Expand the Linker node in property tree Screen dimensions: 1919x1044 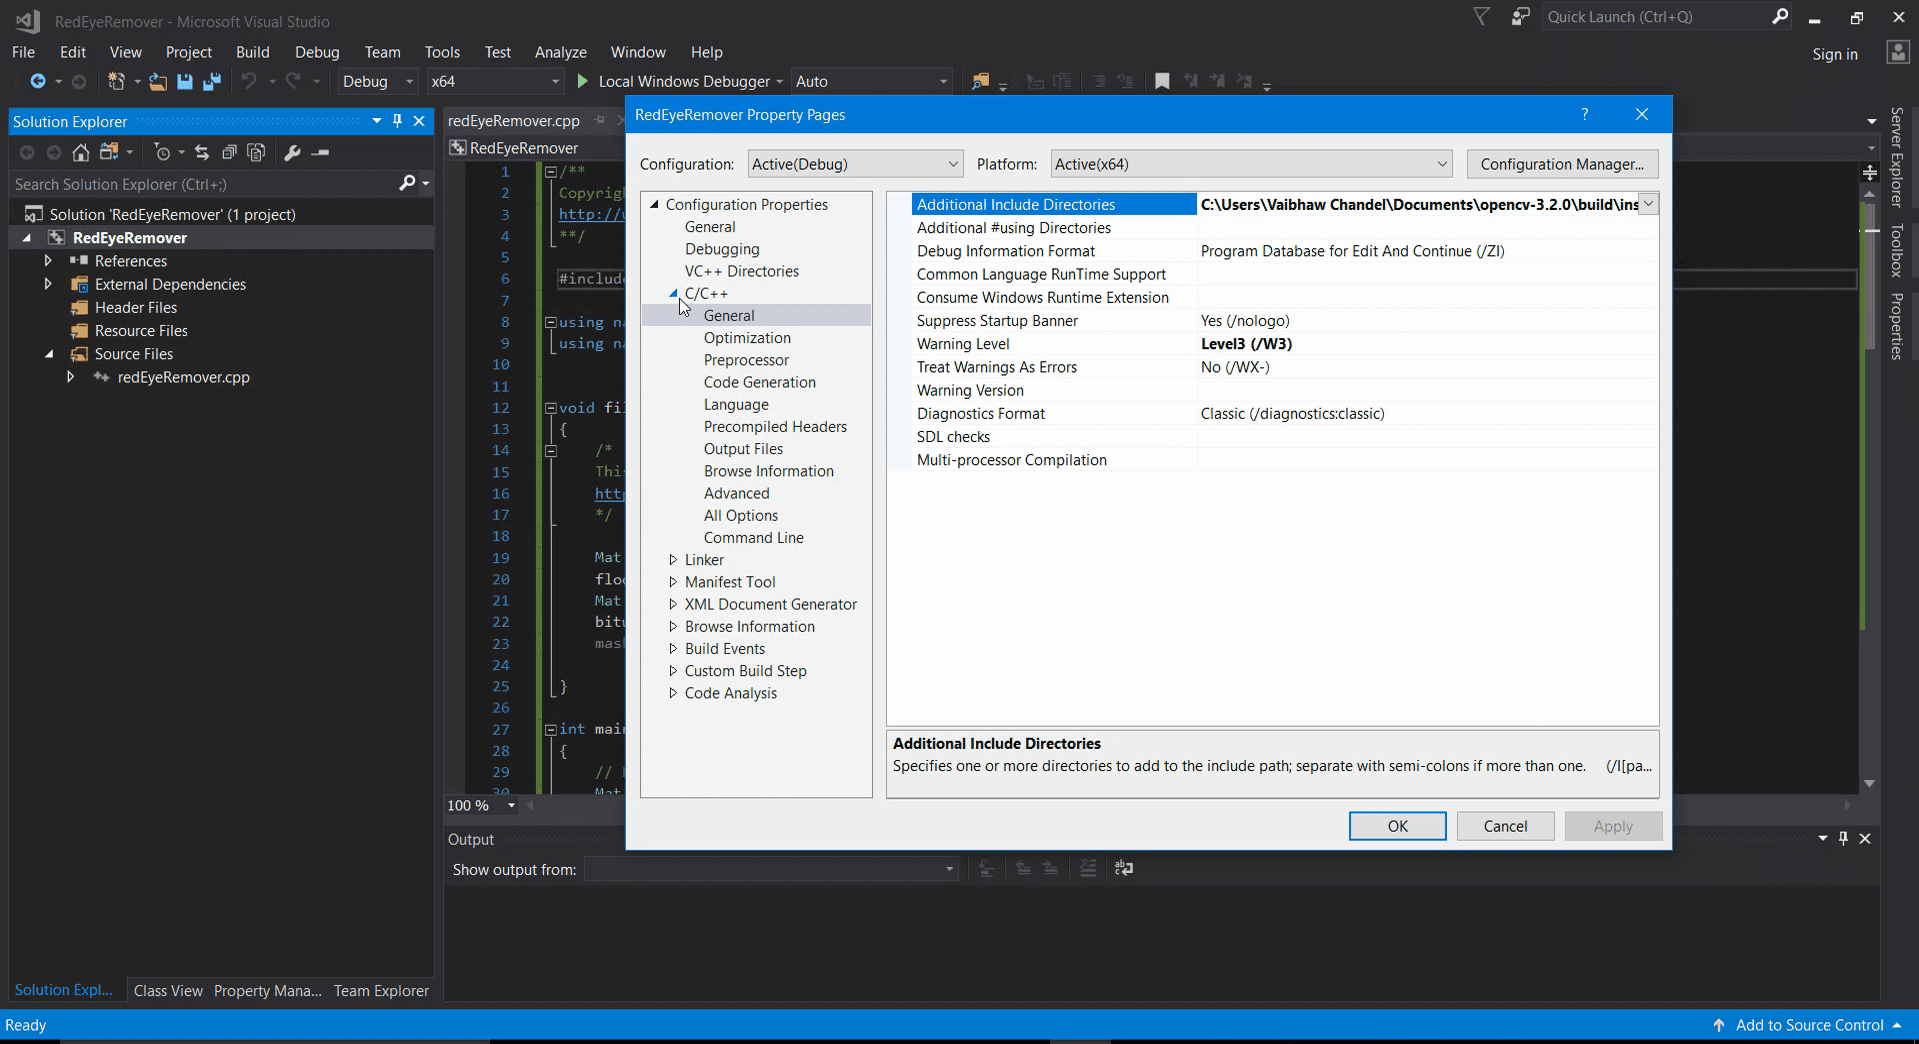[673, 560]
